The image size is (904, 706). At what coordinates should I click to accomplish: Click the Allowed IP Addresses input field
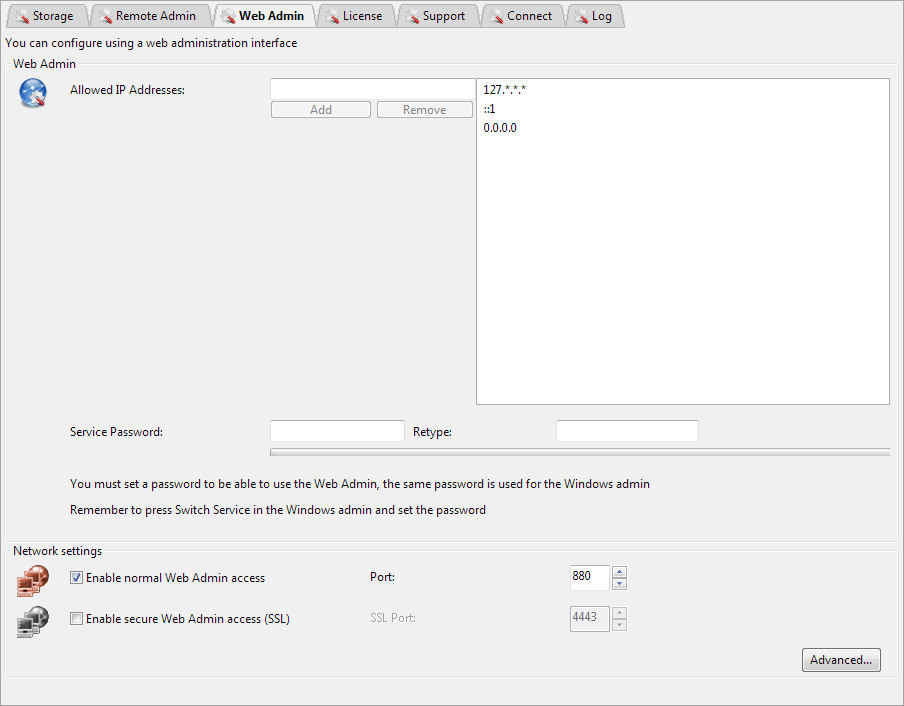tap(372, 90)
